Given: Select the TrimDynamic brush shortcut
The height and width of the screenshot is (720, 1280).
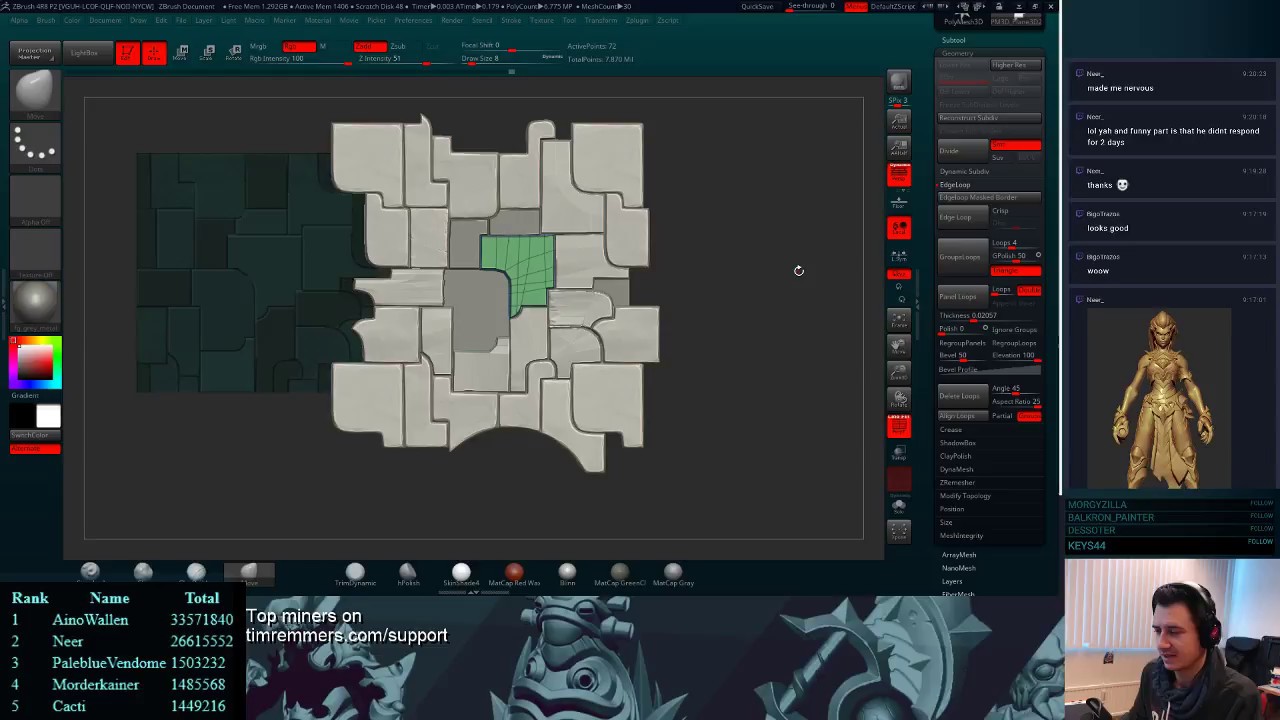Looking at the screenshot, I should point(355,574).
